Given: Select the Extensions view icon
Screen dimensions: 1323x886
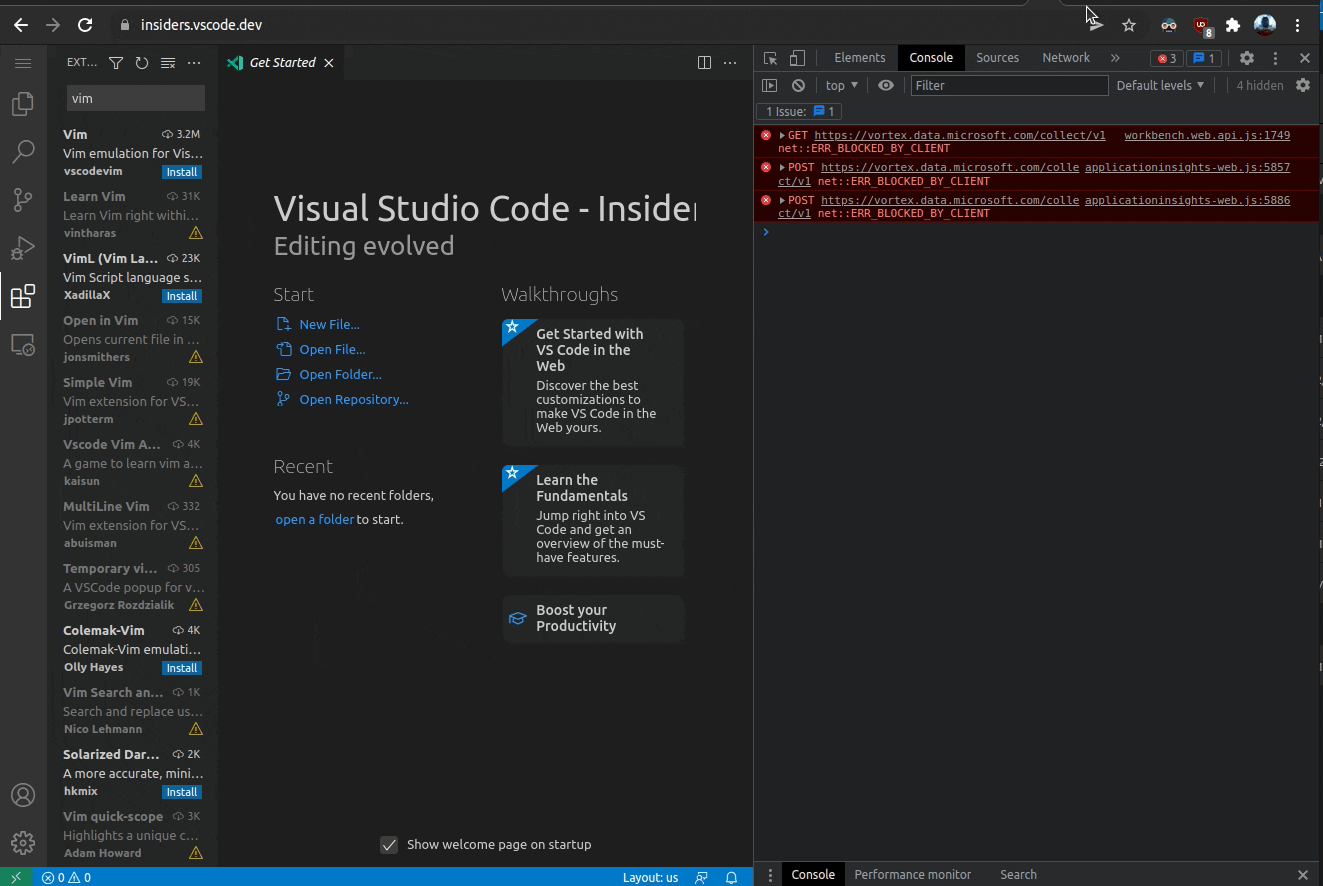Looking at the screenshot, I should pos(23,296).
